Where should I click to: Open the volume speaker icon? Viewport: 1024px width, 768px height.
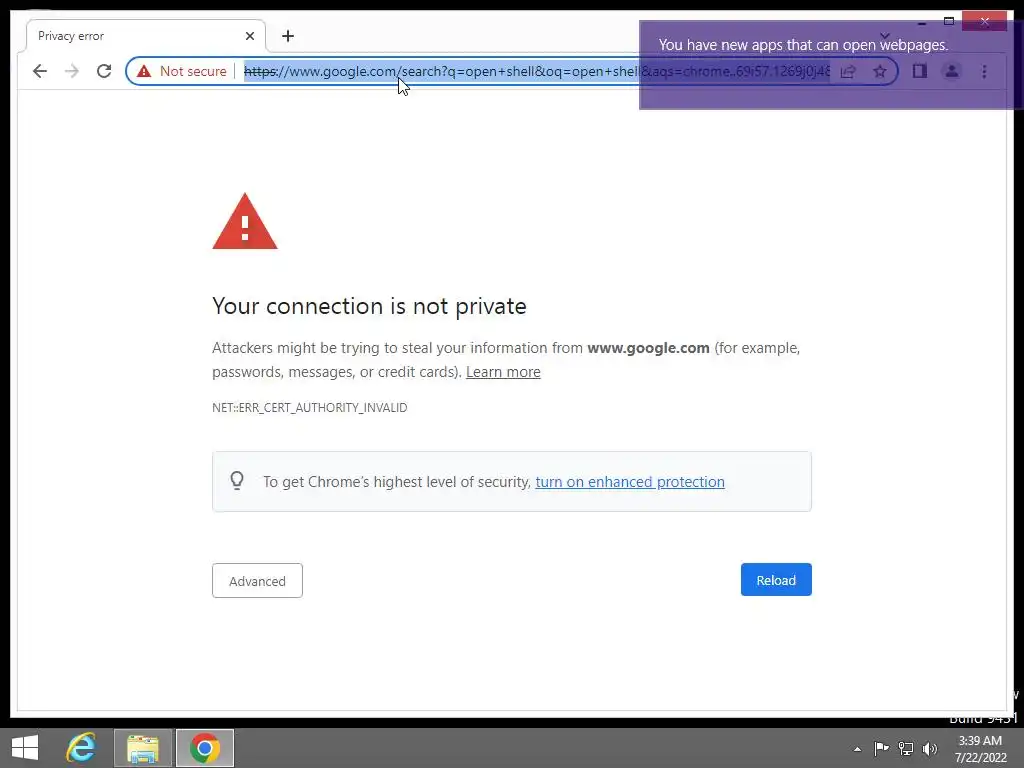click(x=930, y=749)
